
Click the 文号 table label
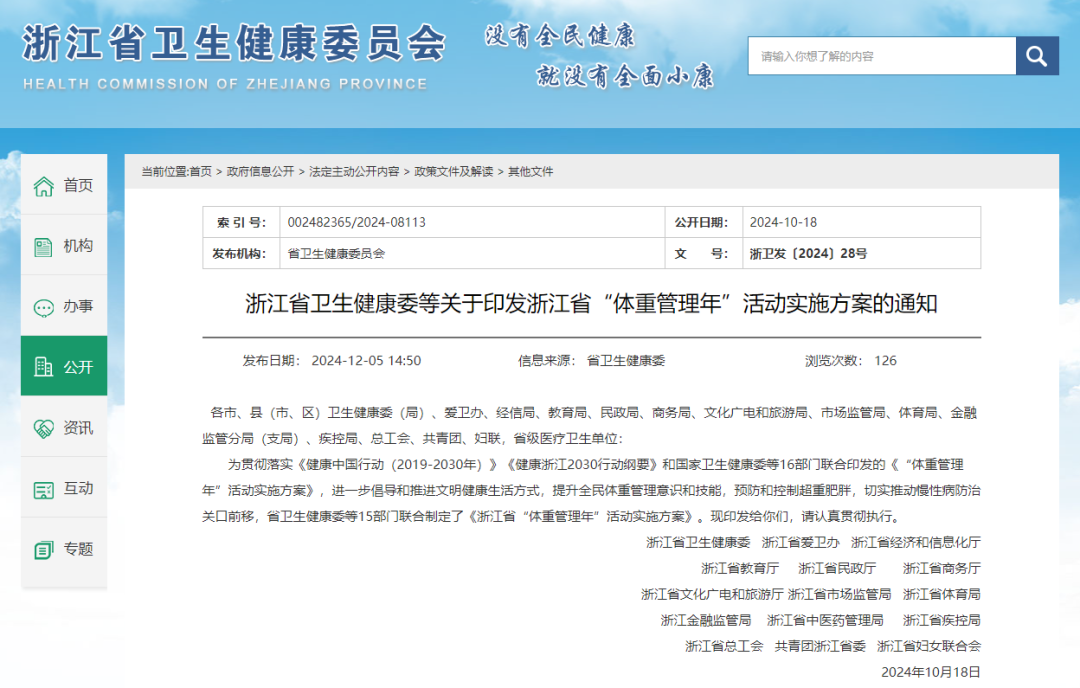tap(701, 253)
